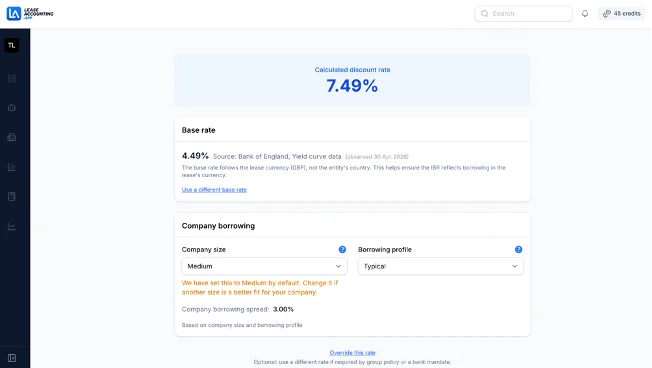Click 'Override this rate' link

click(x=352, y=353)
